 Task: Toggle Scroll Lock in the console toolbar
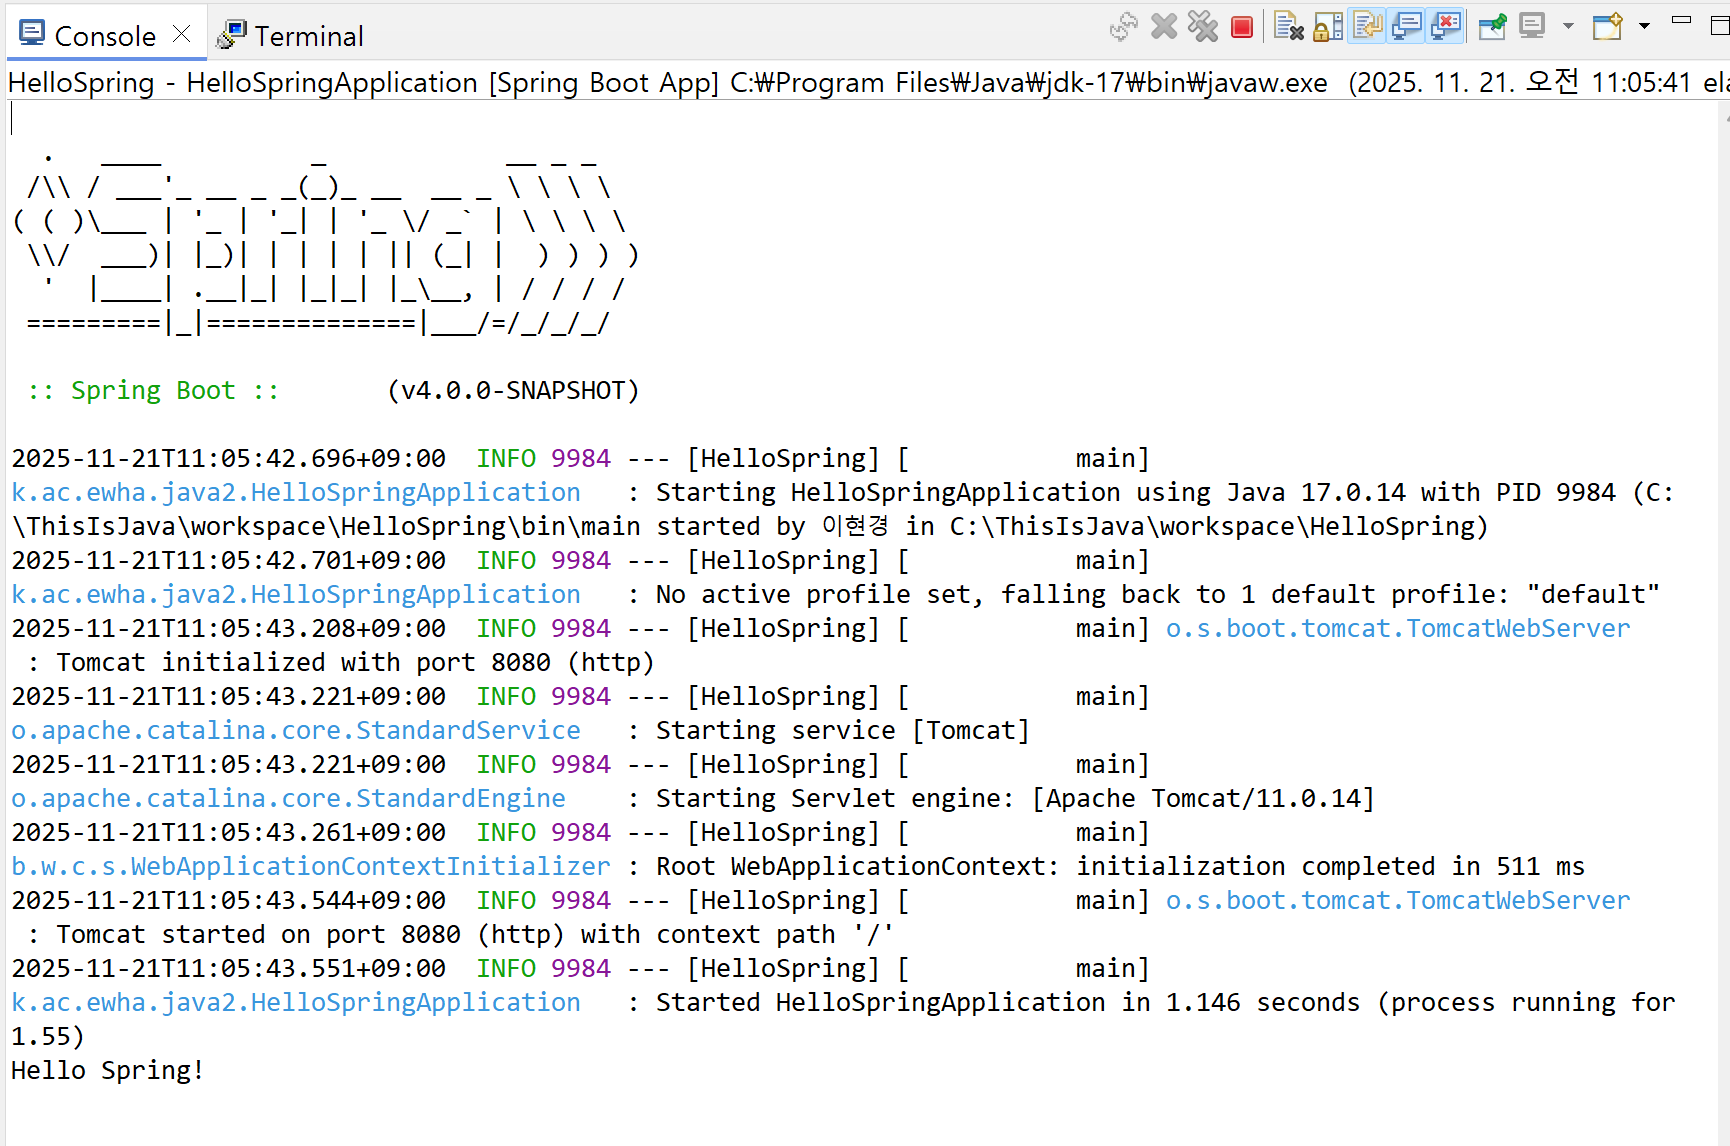1327,27
